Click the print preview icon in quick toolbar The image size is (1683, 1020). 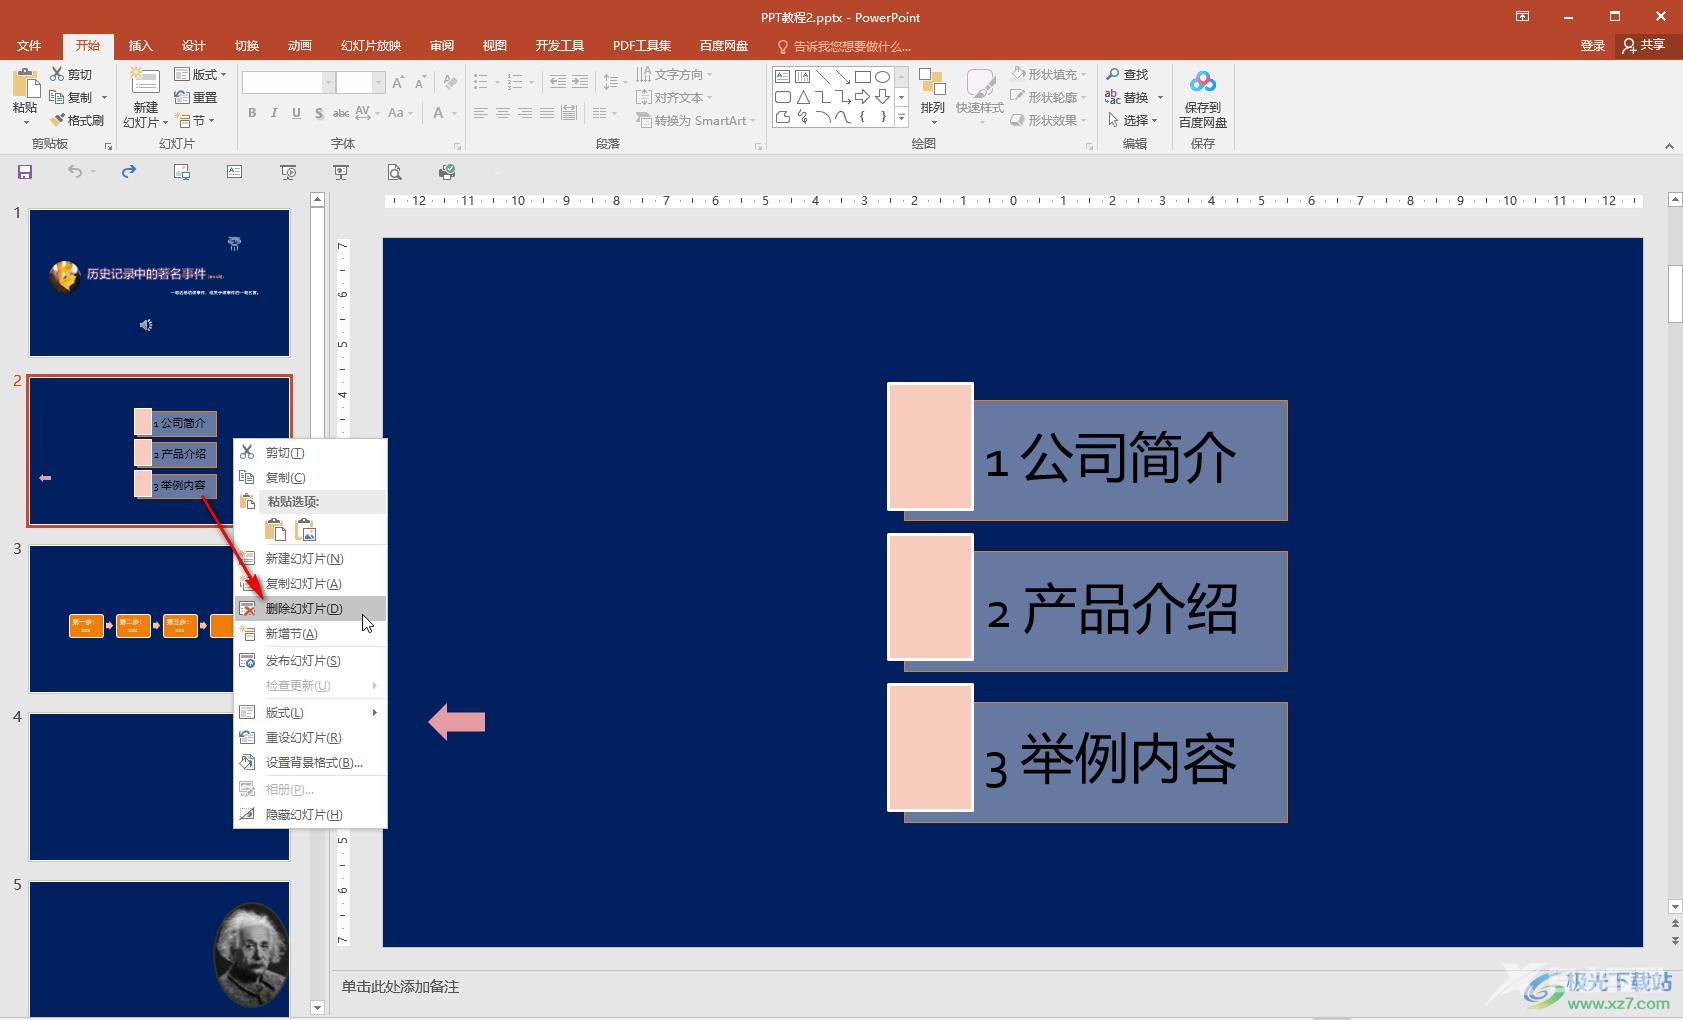click(395, 172)
